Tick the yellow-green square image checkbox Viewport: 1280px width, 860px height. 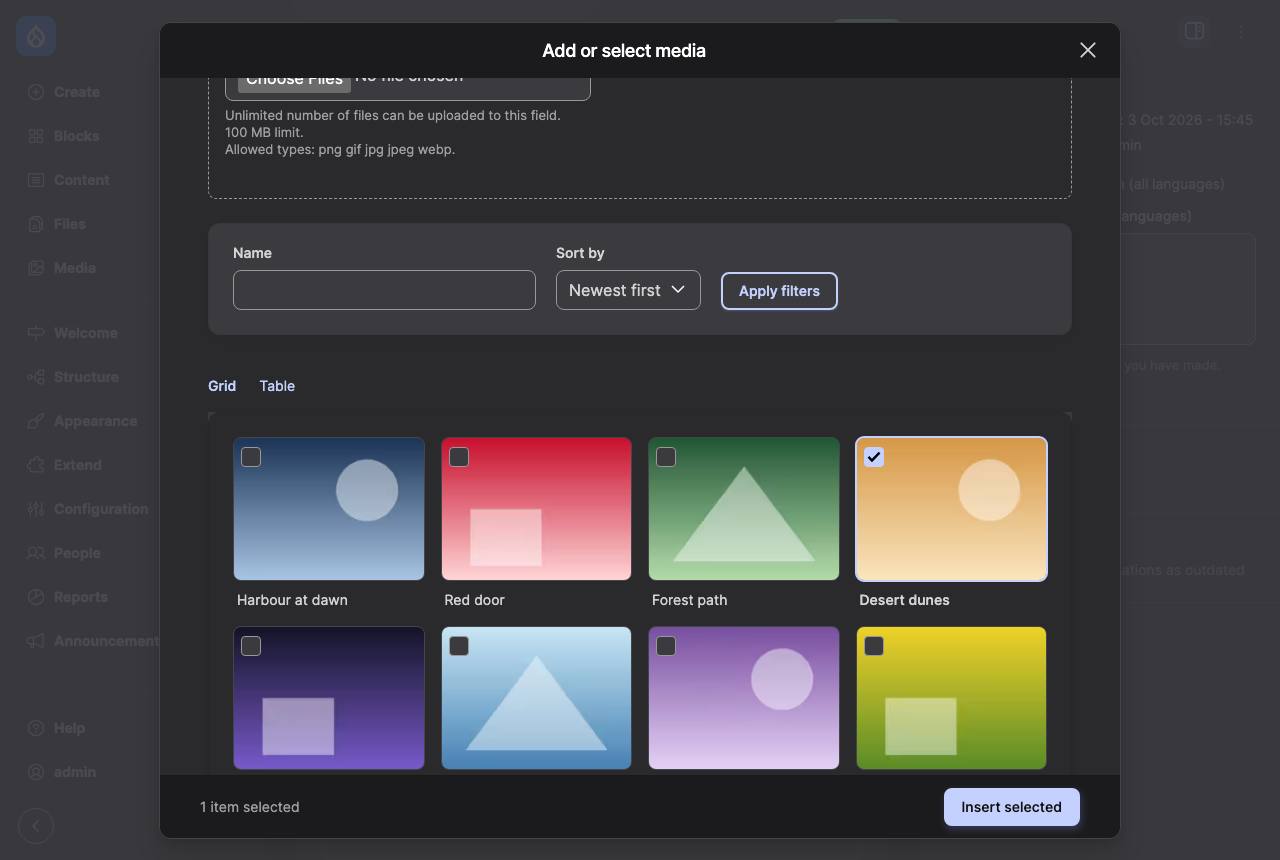tap(874, 646)
